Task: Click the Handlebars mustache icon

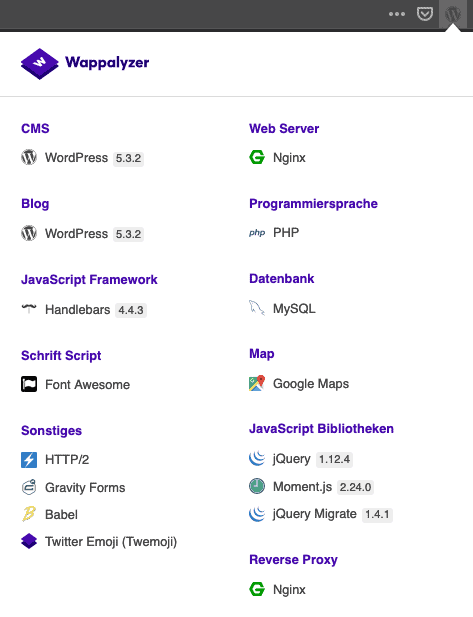Action: click(x=29, y=308)
